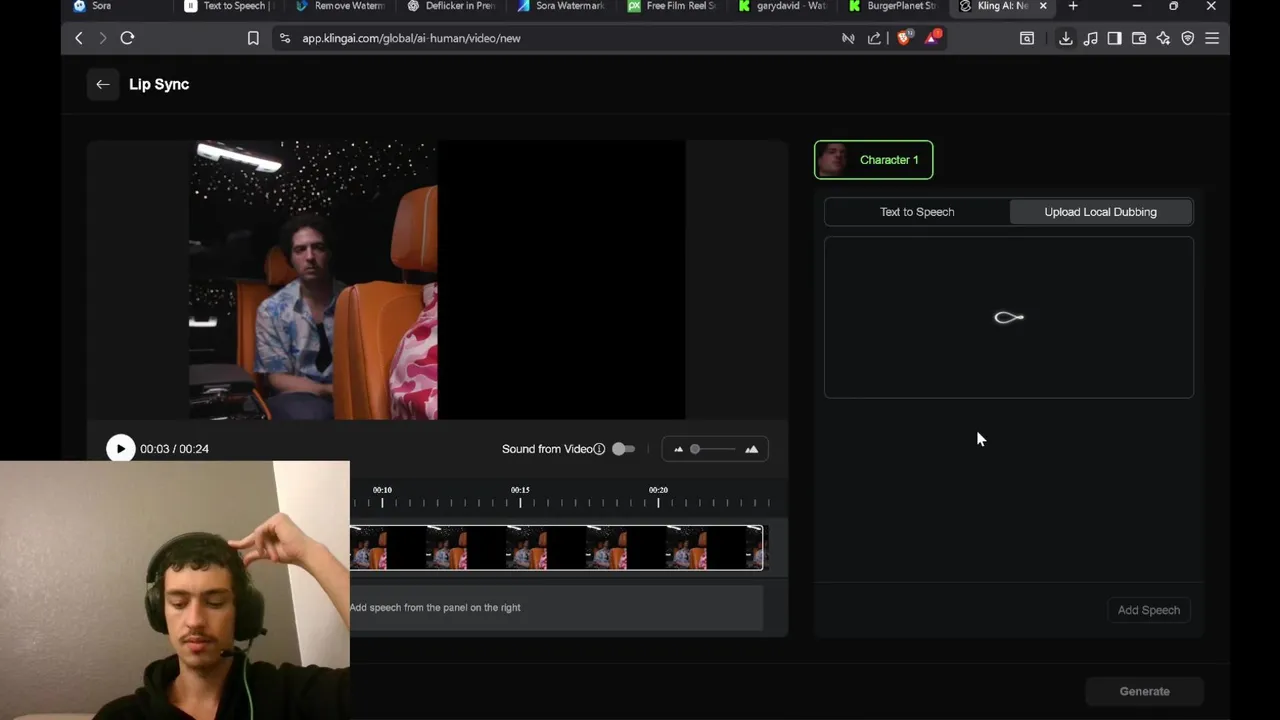Click the Generate button
This screenshot has height=720, width=1280.
[x=1144, y=691]
